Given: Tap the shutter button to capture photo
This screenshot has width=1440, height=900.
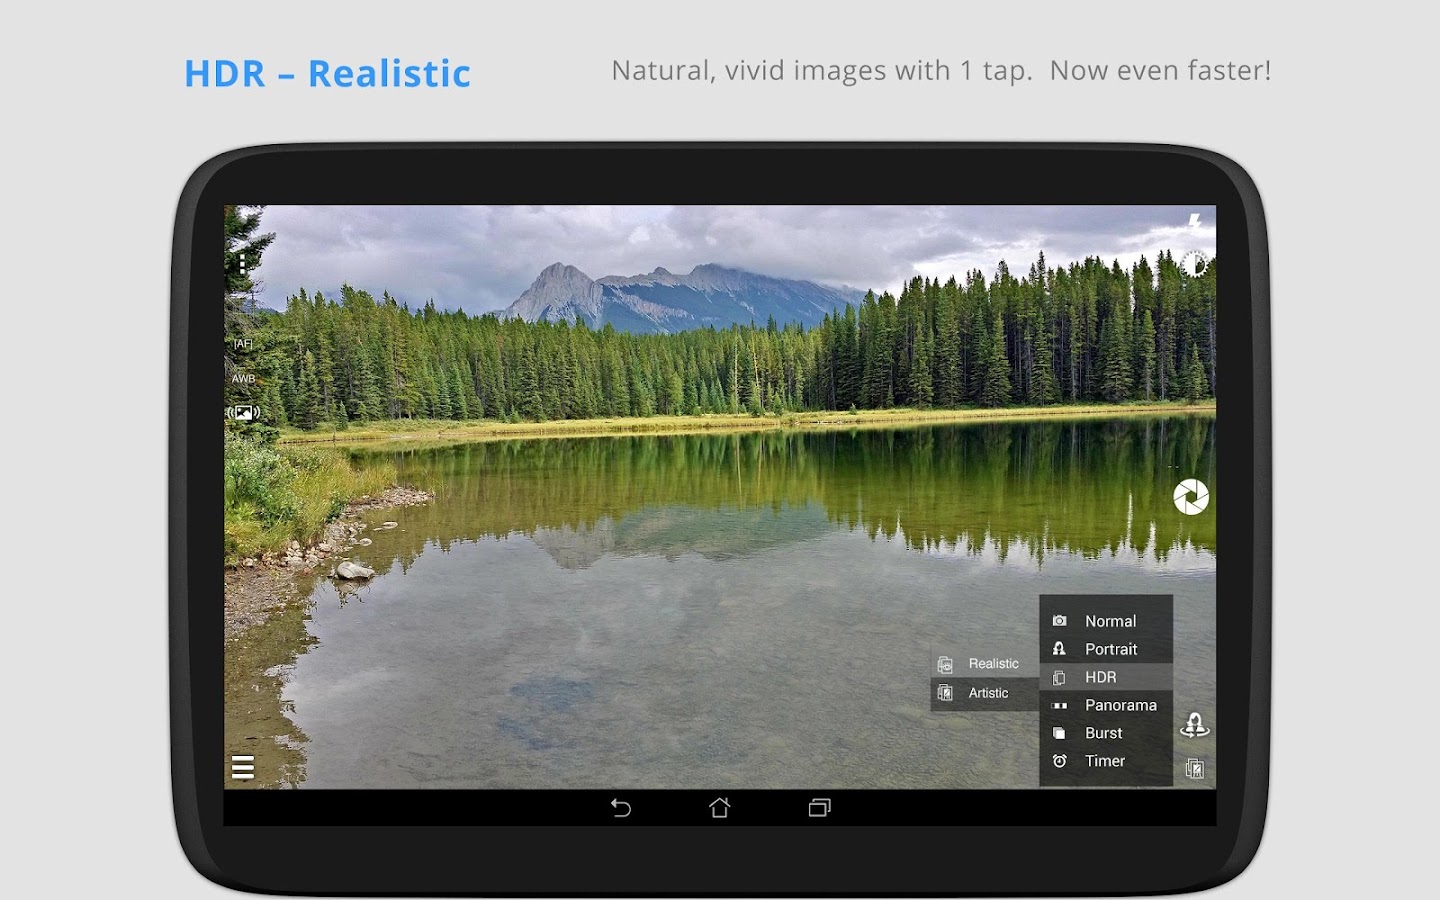Looking at the screenshot, I should pos(1190,497).
